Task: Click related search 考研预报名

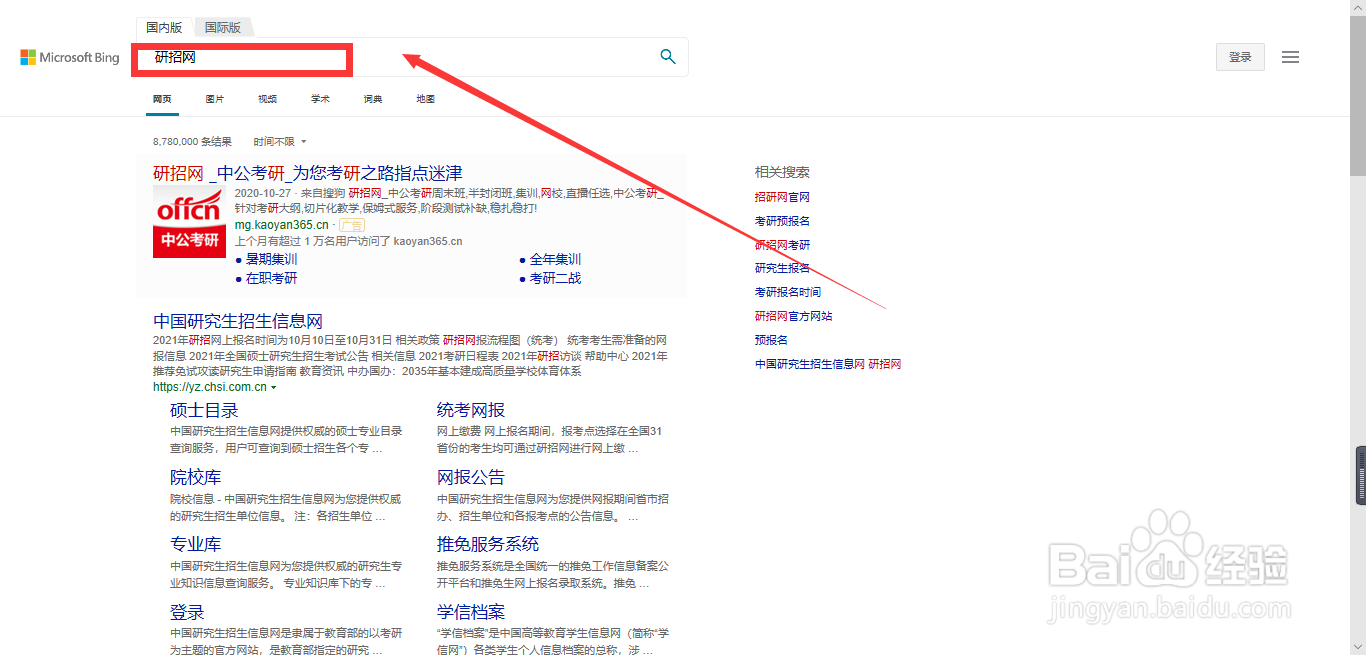Action: click(x=782, y=221)
